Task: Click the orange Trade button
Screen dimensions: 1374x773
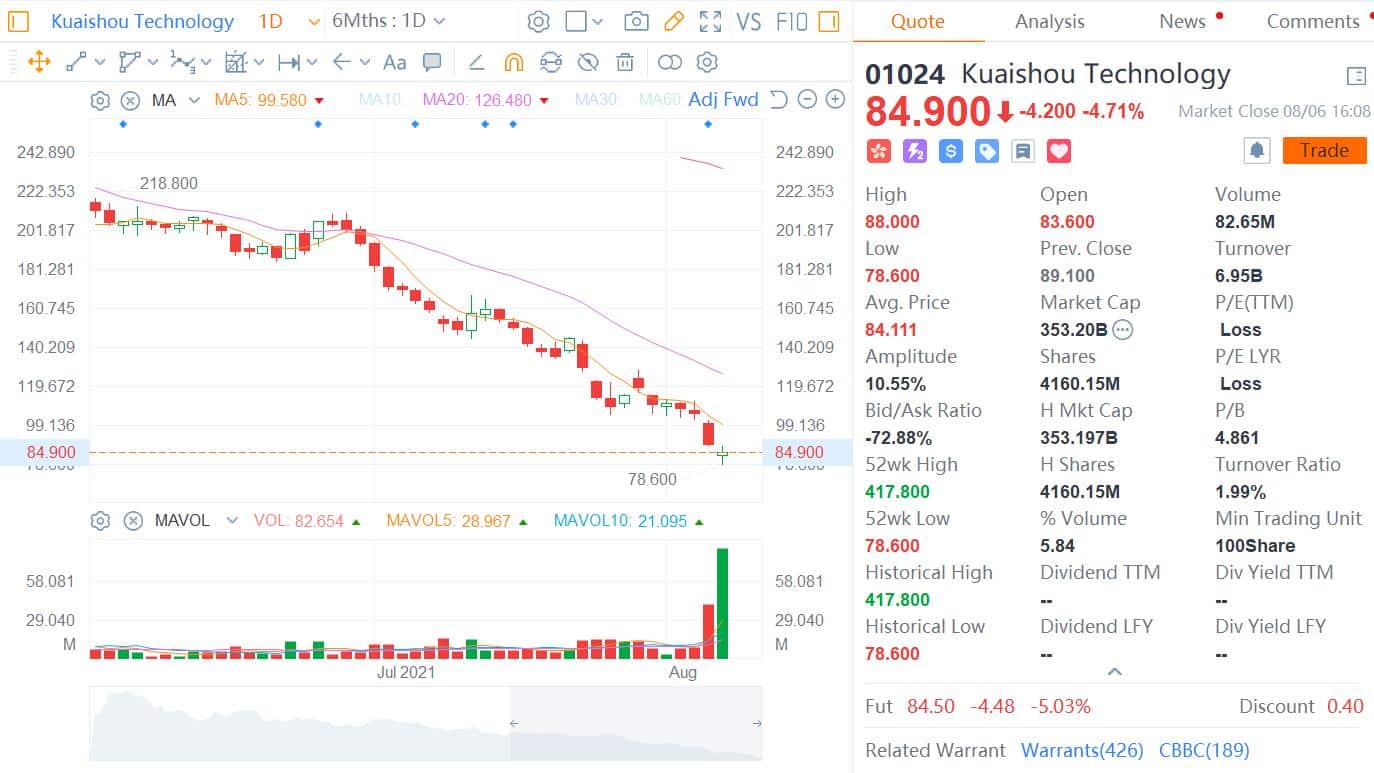Action: point(1324,150)
